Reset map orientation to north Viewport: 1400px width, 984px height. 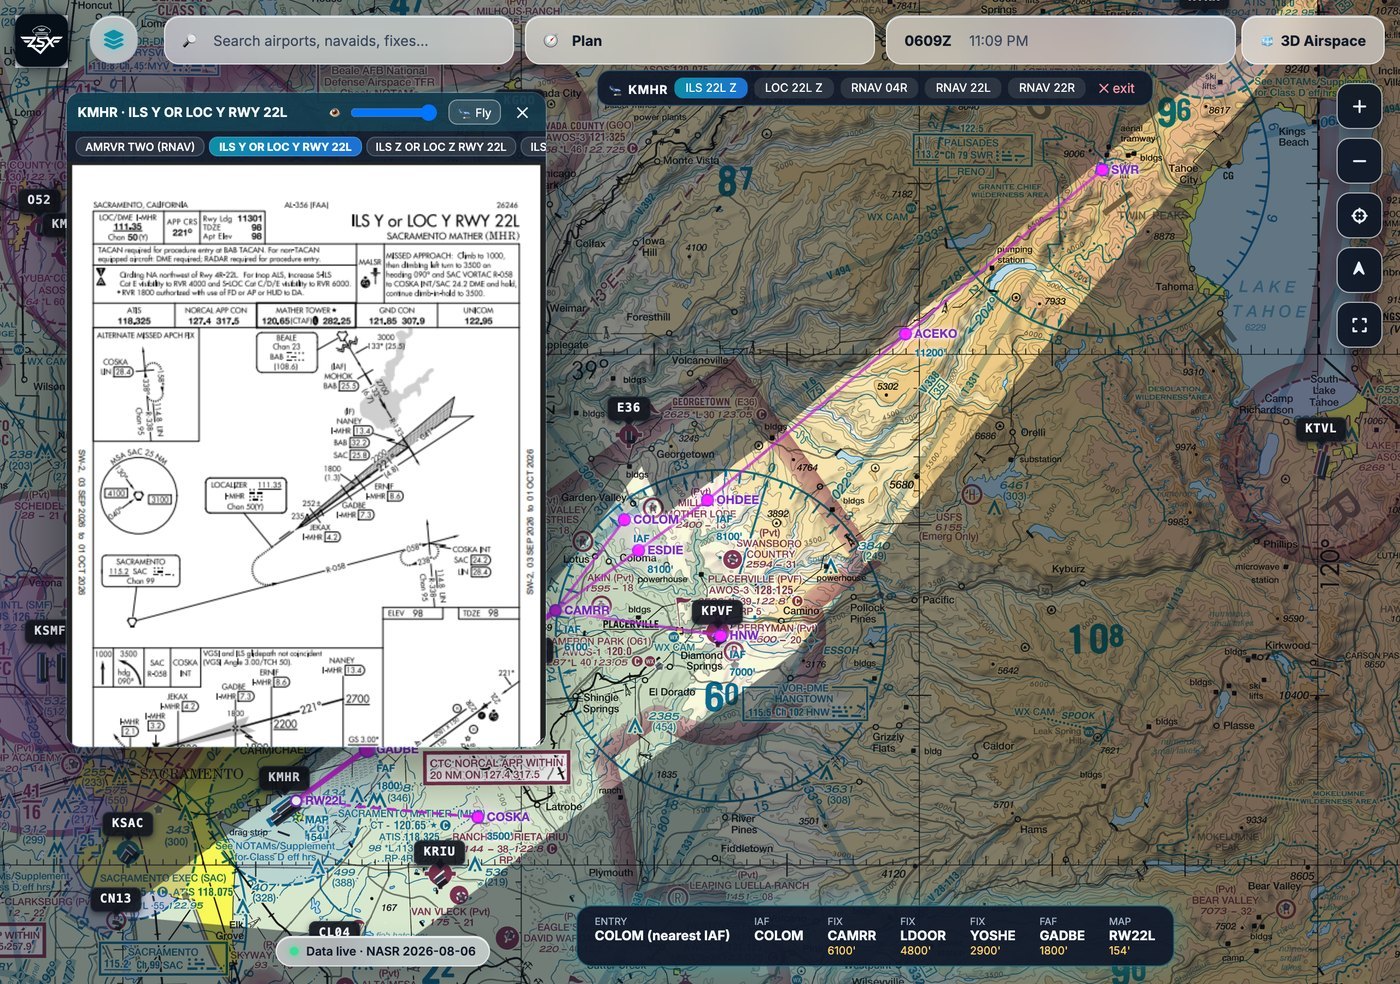pos(1359,270)
